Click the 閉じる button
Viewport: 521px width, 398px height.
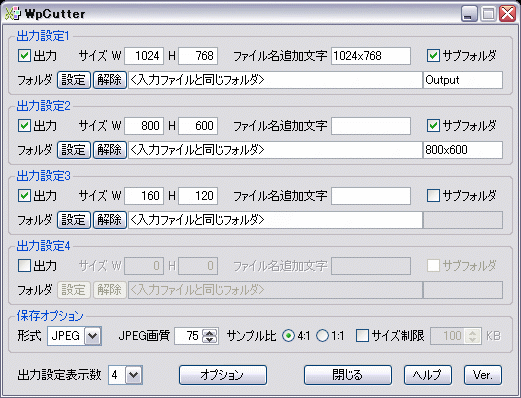(x=348, y=375)
